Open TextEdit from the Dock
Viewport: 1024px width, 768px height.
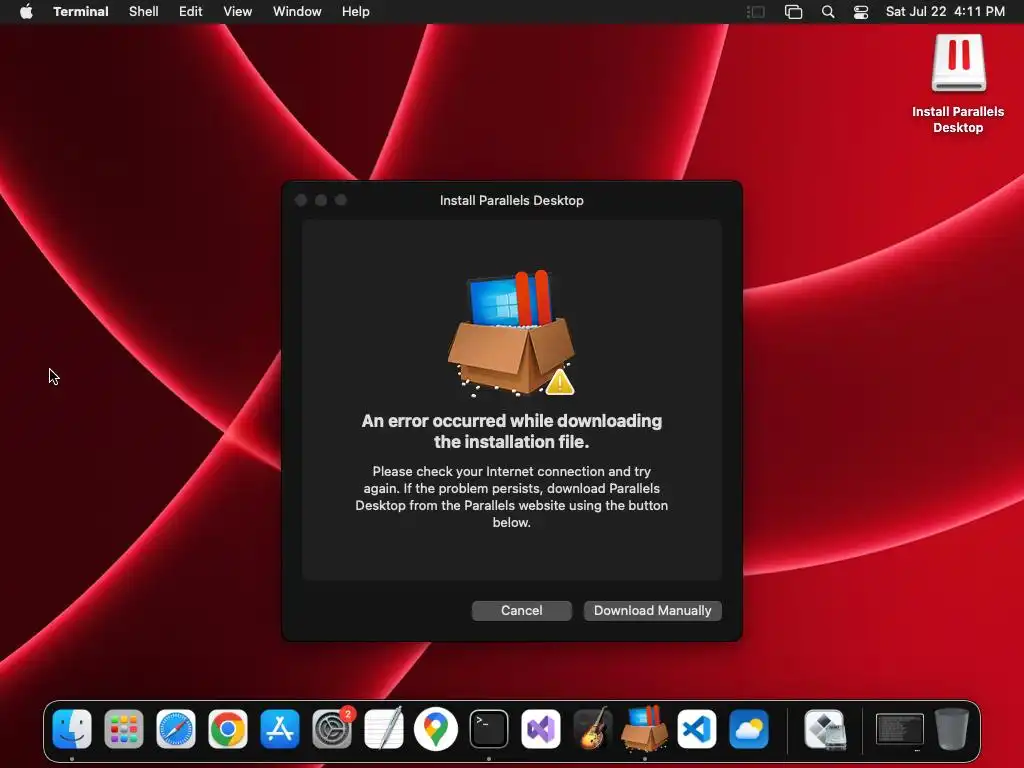tap(384, 729)
